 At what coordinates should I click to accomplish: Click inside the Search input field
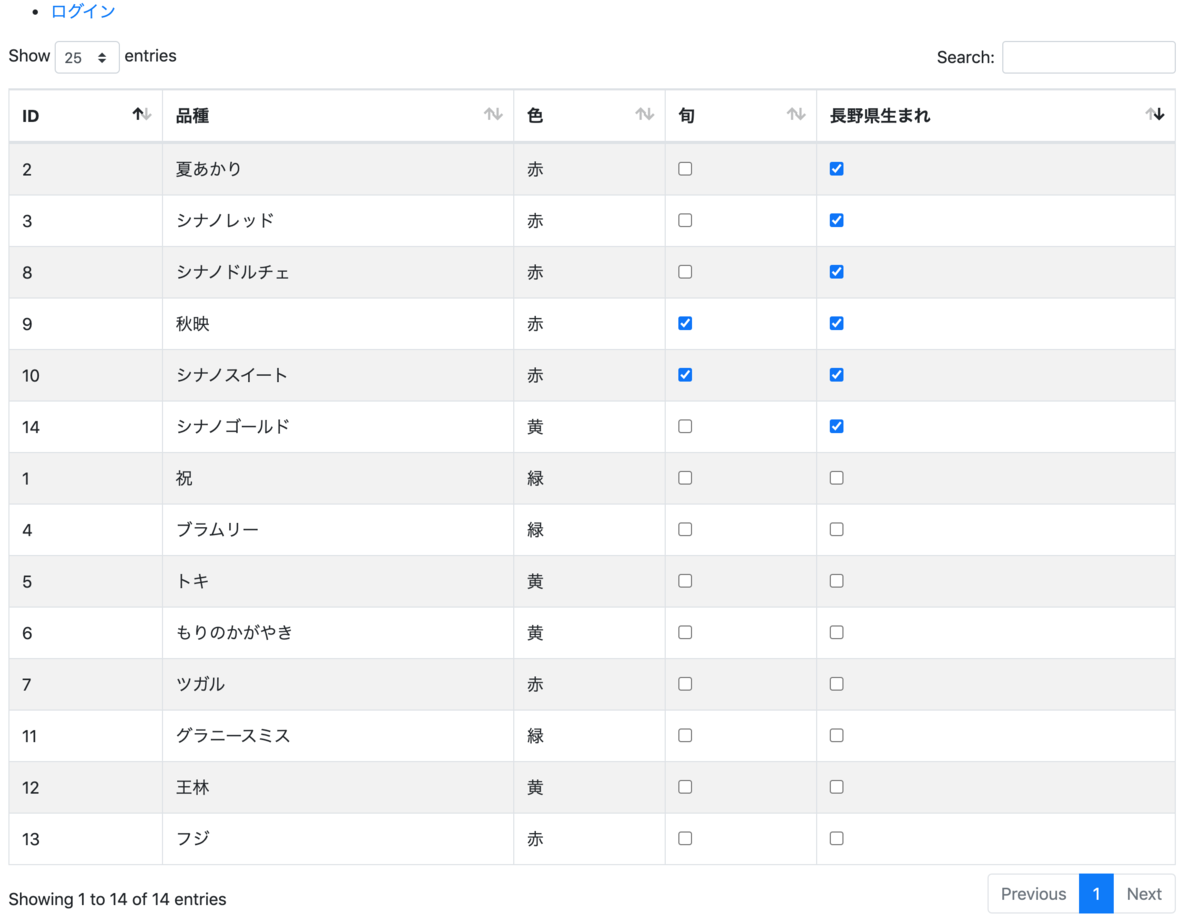click(x=1088, y=57)
